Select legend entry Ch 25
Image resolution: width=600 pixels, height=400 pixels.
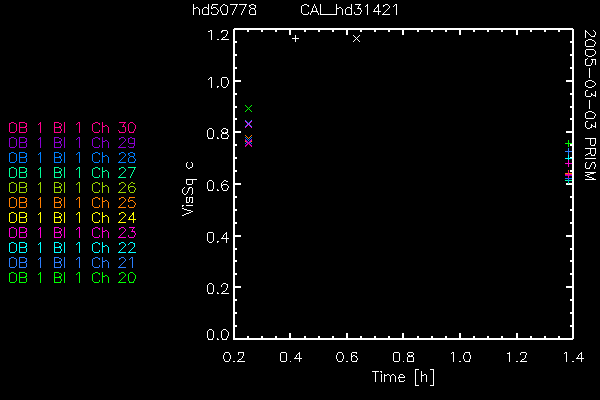[x=72, y=202]
